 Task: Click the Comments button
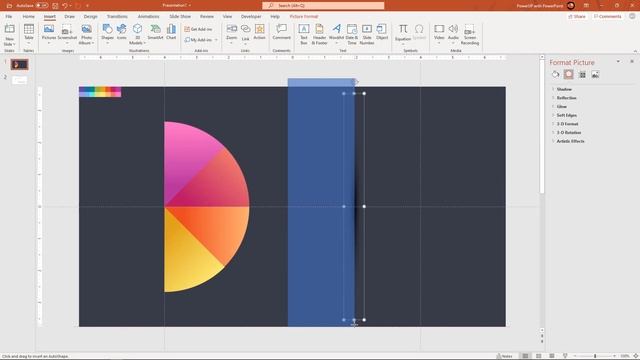pyautogui.click(x=607, y=17)
